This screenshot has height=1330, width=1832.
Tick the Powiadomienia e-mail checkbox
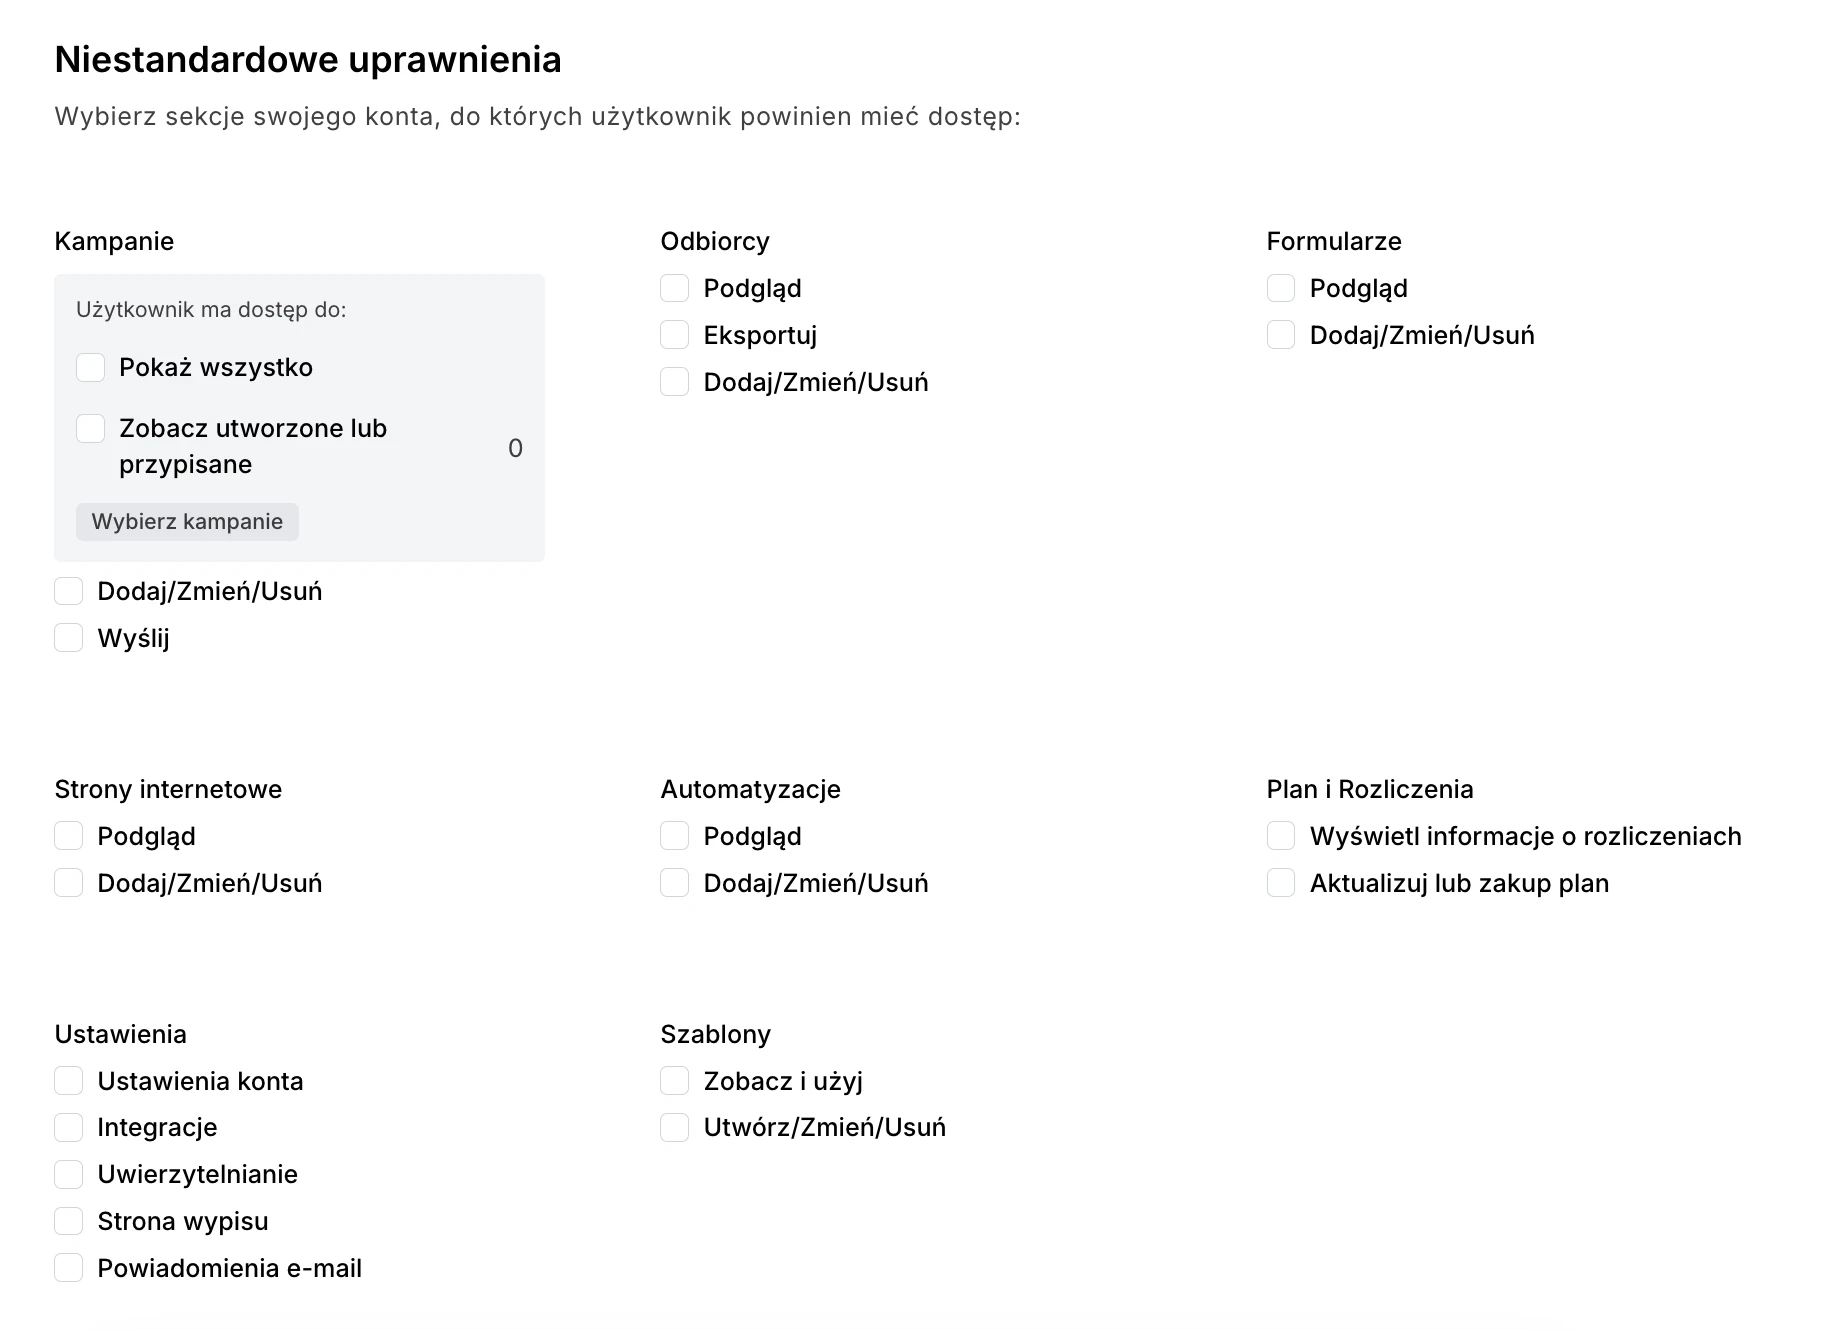(x=69, y=1268)
